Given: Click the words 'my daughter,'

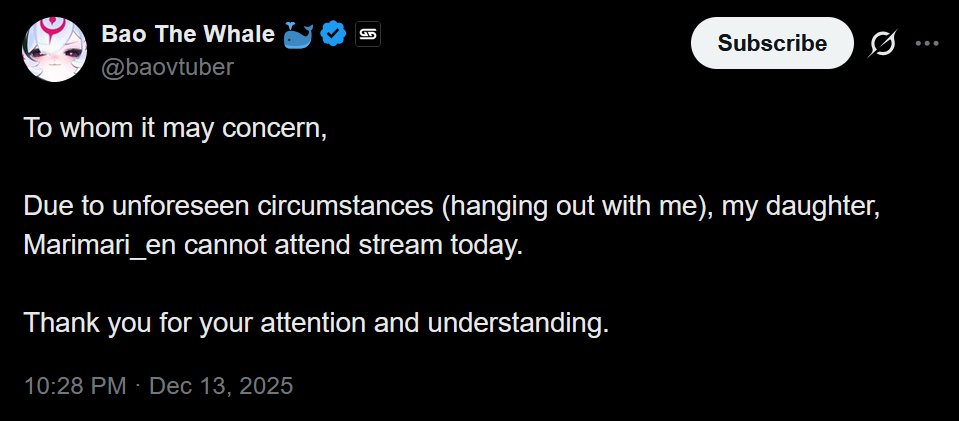Looking at the screenshot, I should click(x=801, y=207).
